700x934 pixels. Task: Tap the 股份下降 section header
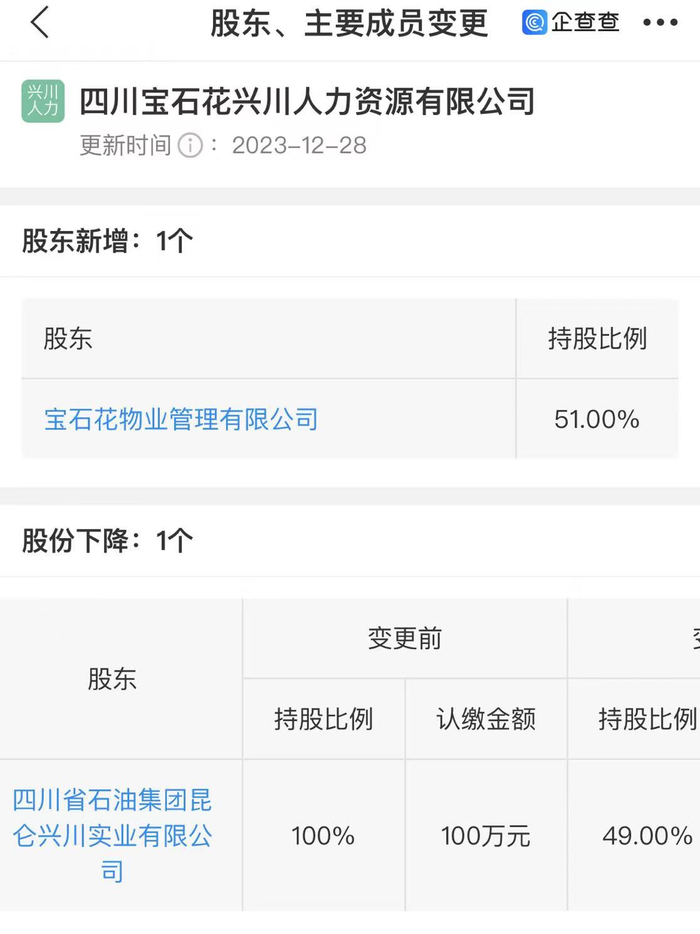[x=108, y=541]
